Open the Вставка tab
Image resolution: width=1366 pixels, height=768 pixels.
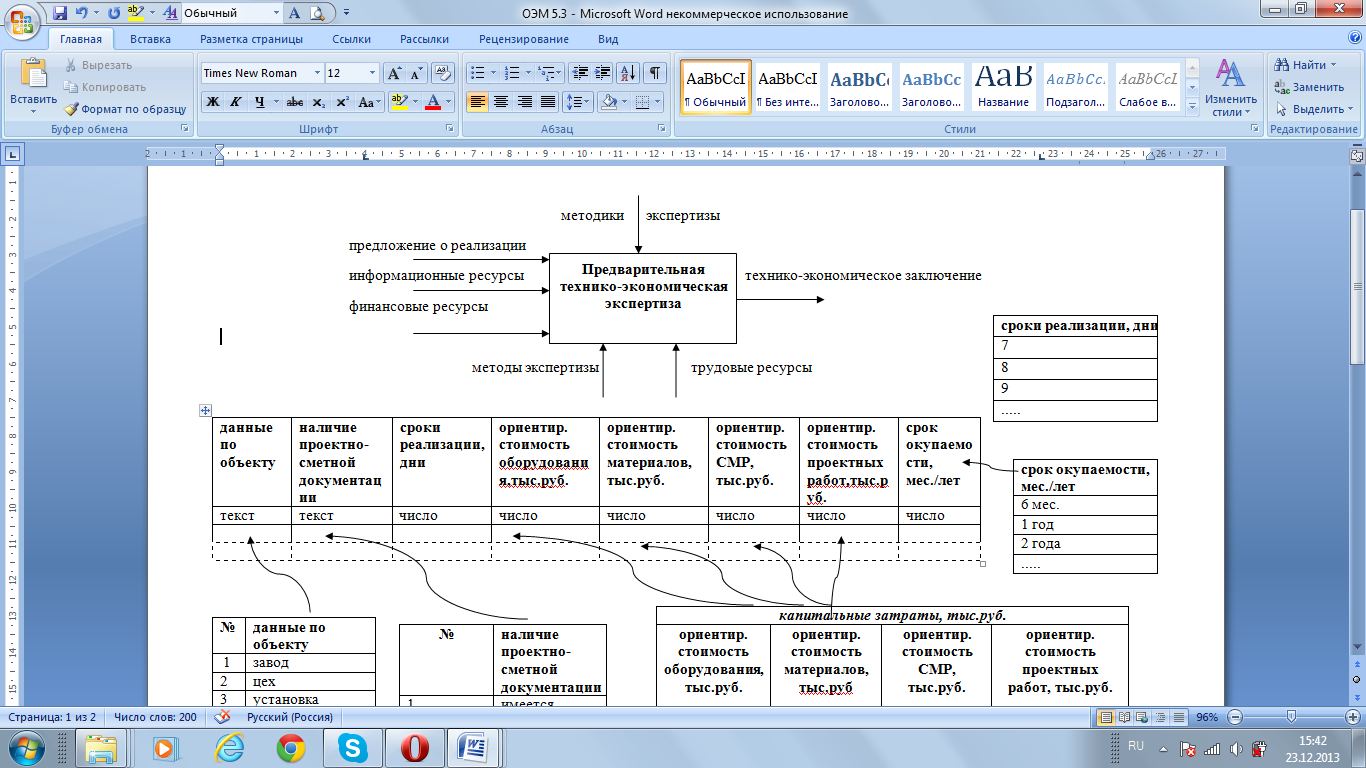(x=150, y=40)
